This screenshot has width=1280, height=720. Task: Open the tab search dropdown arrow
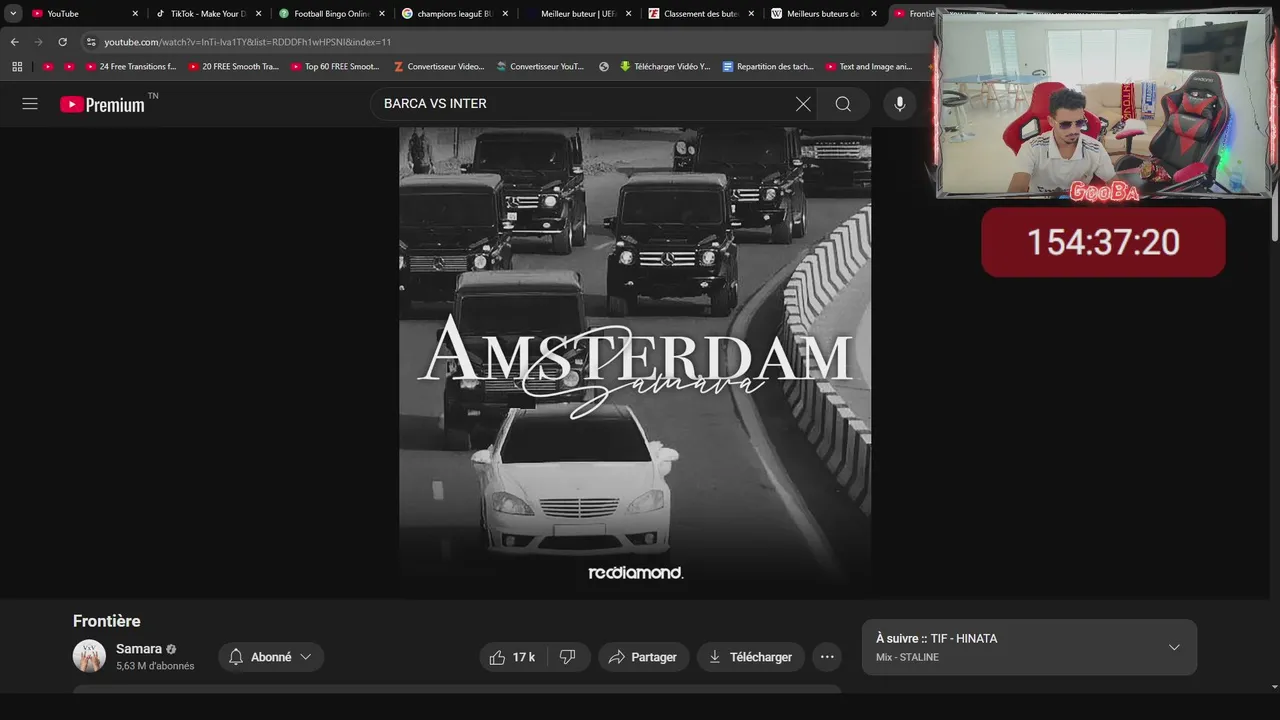[14, 14]
